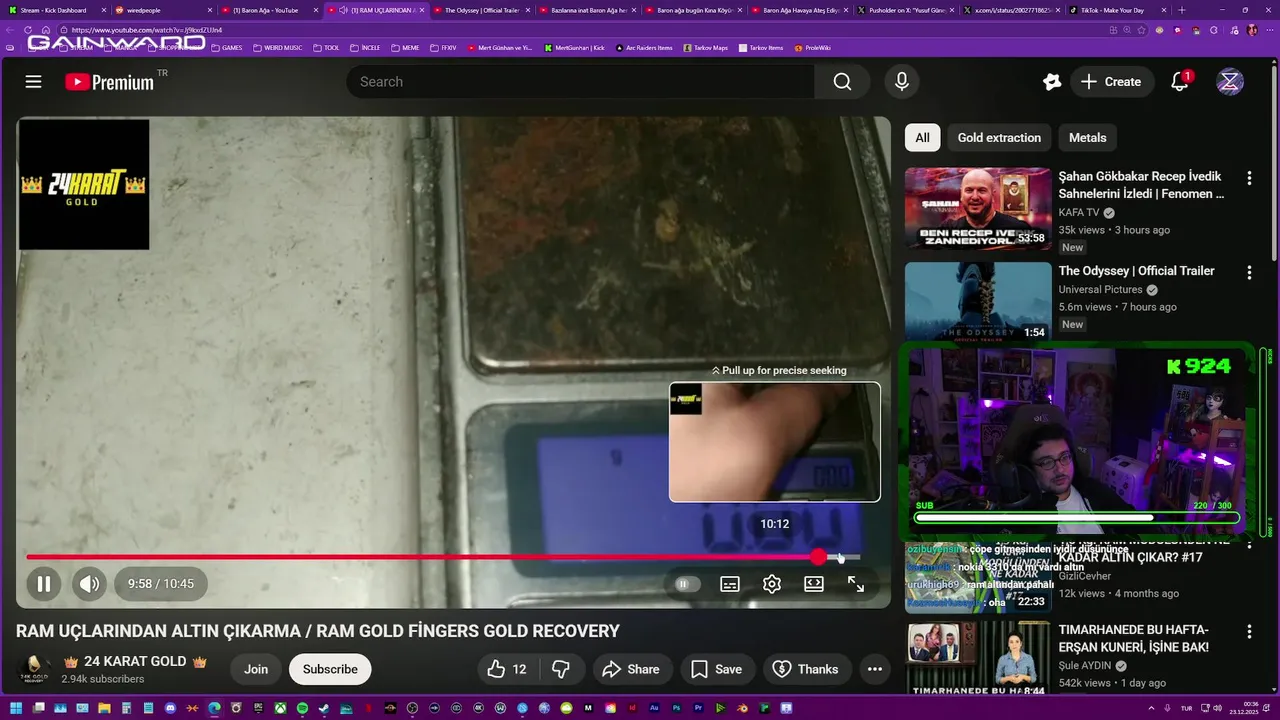Open the YouTube guide hamburger menu
The height and width of the screenshot is (720, 1280).
33,82
